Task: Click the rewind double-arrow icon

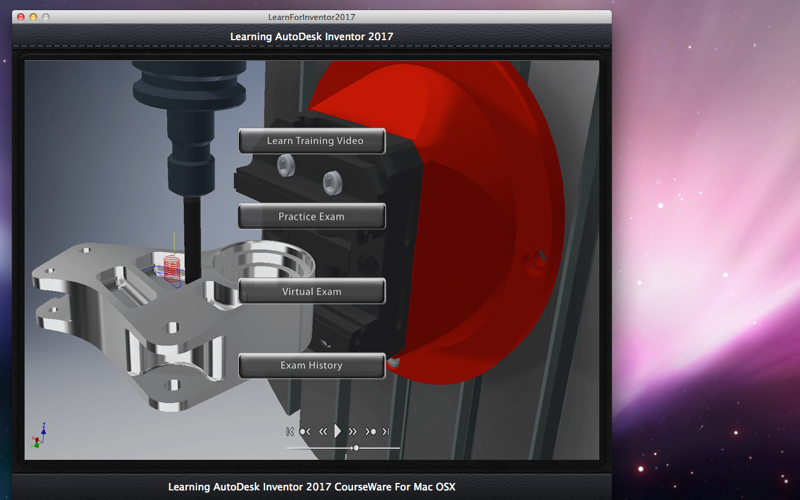Action: (323, 432)
